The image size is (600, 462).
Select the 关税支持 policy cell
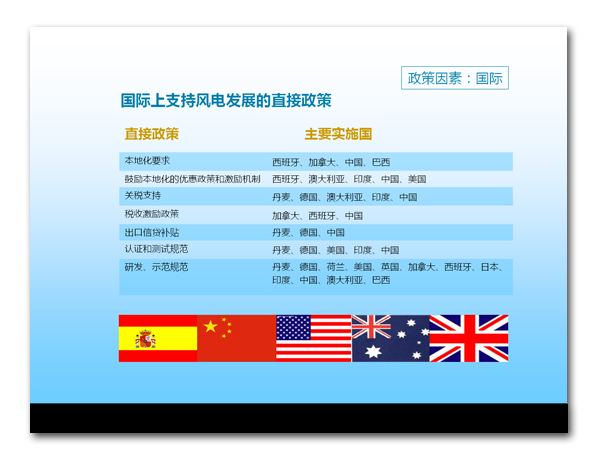(142, 196)
